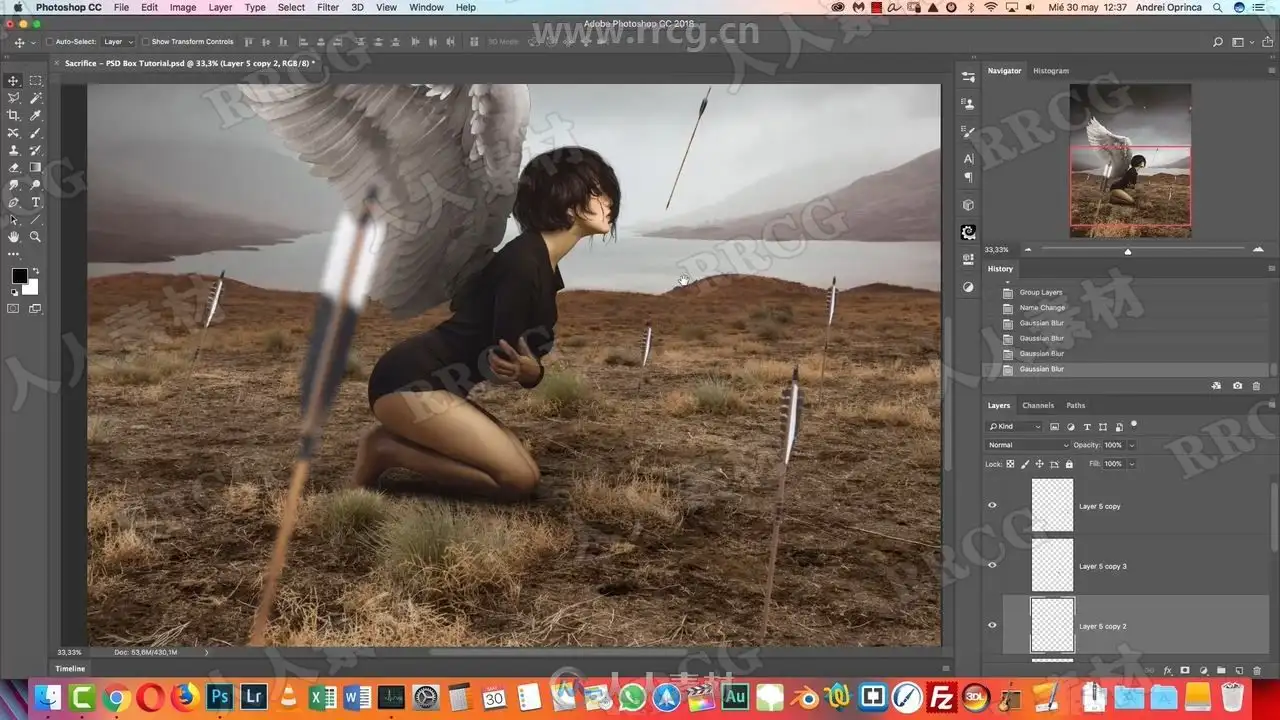
Task: Switch to the Channels tab
Action: pyautogui.click(x=1038, y=405)
